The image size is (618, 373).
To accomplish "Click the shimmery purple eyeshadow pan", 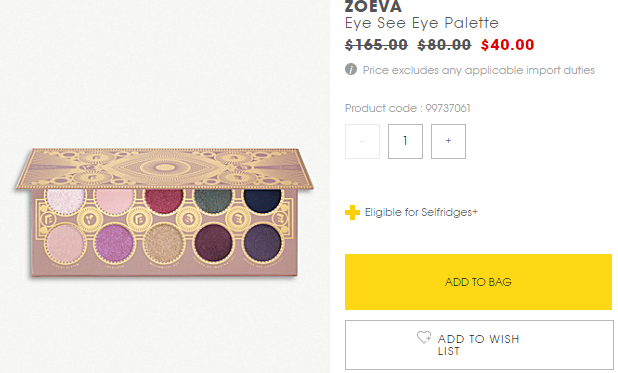I will click(x=114, y=244).
